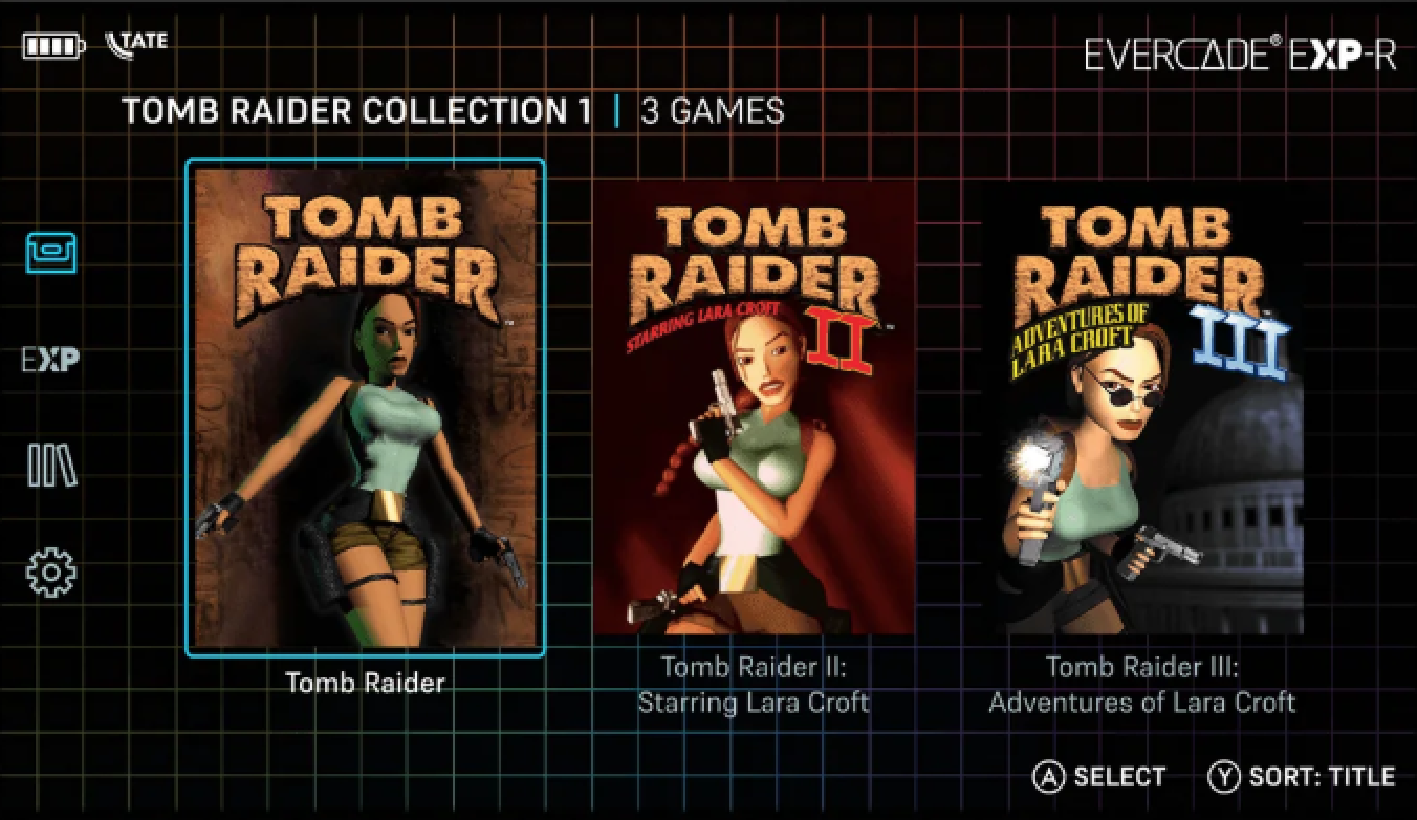Image resolution: width=1417 pixels, height=820 pixels.
Task: Click Tomb Raider II: Starring Lara Croft caption
Action: pyautogui.click(x=754, y=685)
